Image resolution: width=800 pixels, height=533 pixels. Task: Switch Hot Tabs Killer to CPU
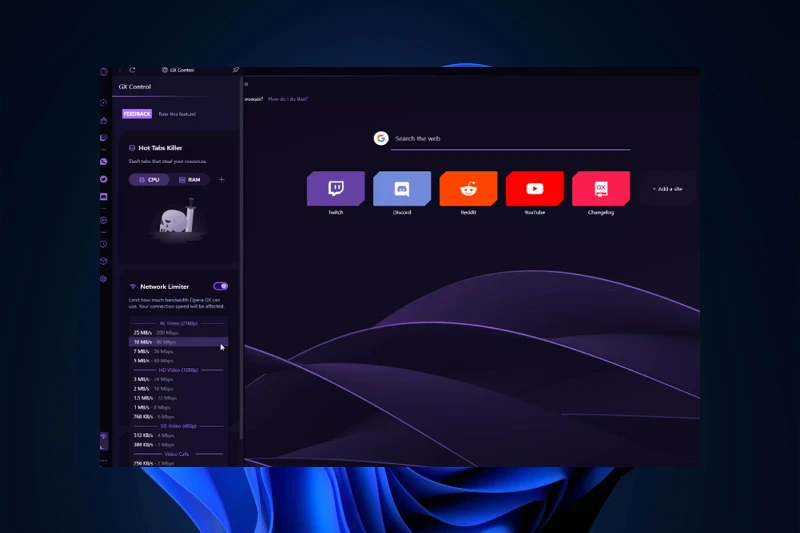(x=149, y=180)
